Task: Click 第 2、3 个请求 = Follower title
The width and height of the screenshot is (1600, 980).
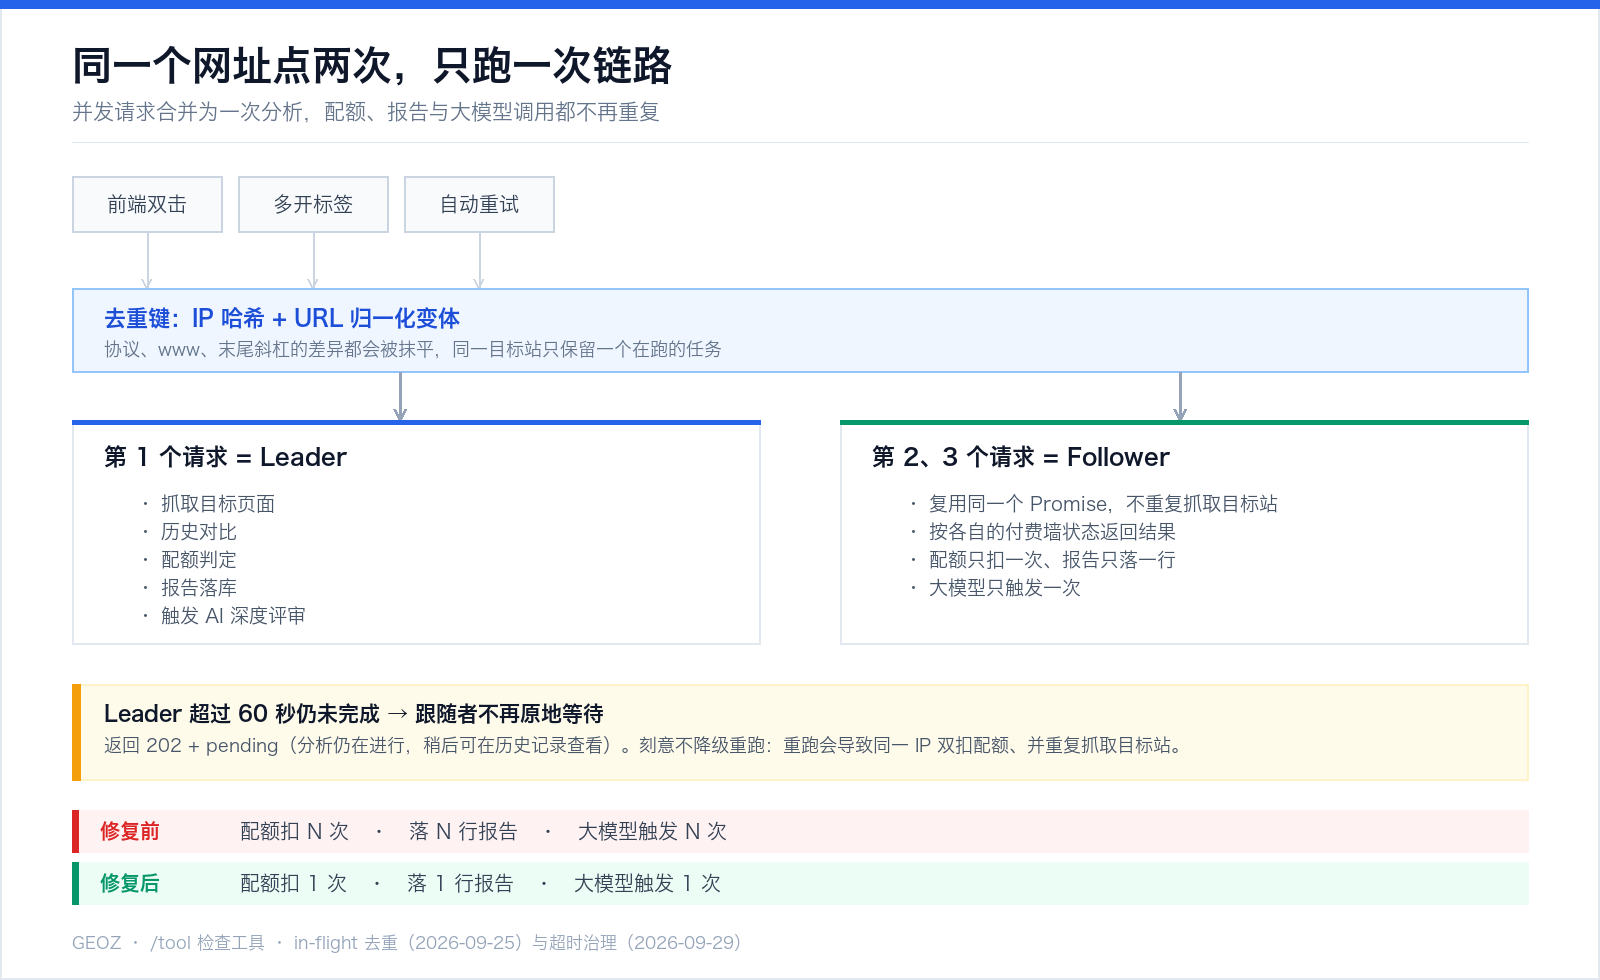Action: point(1020,457)
